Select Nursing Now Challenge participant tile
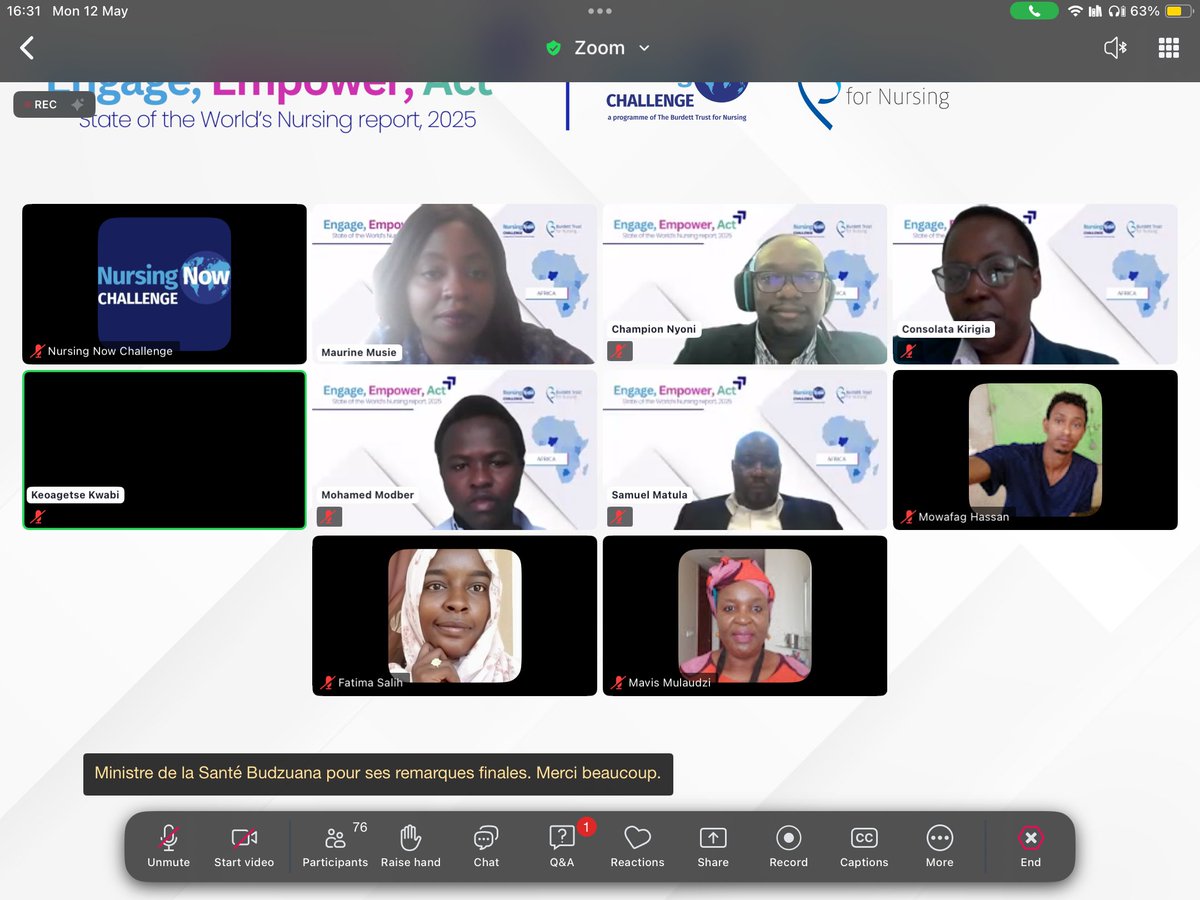The height and width of the screenshot is (900, 1200). [x=165, y=284]
